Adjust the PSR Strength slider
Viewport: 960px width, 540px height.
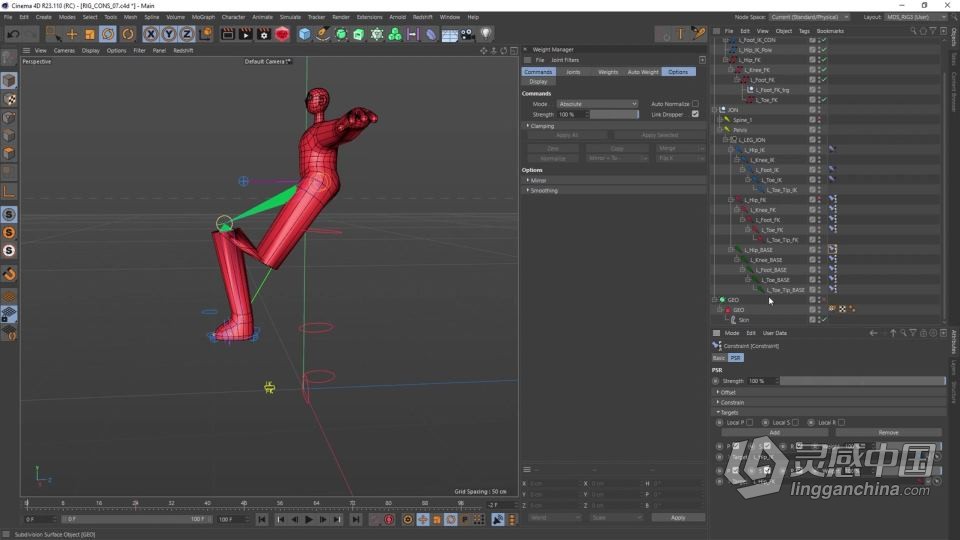point(862,381)
